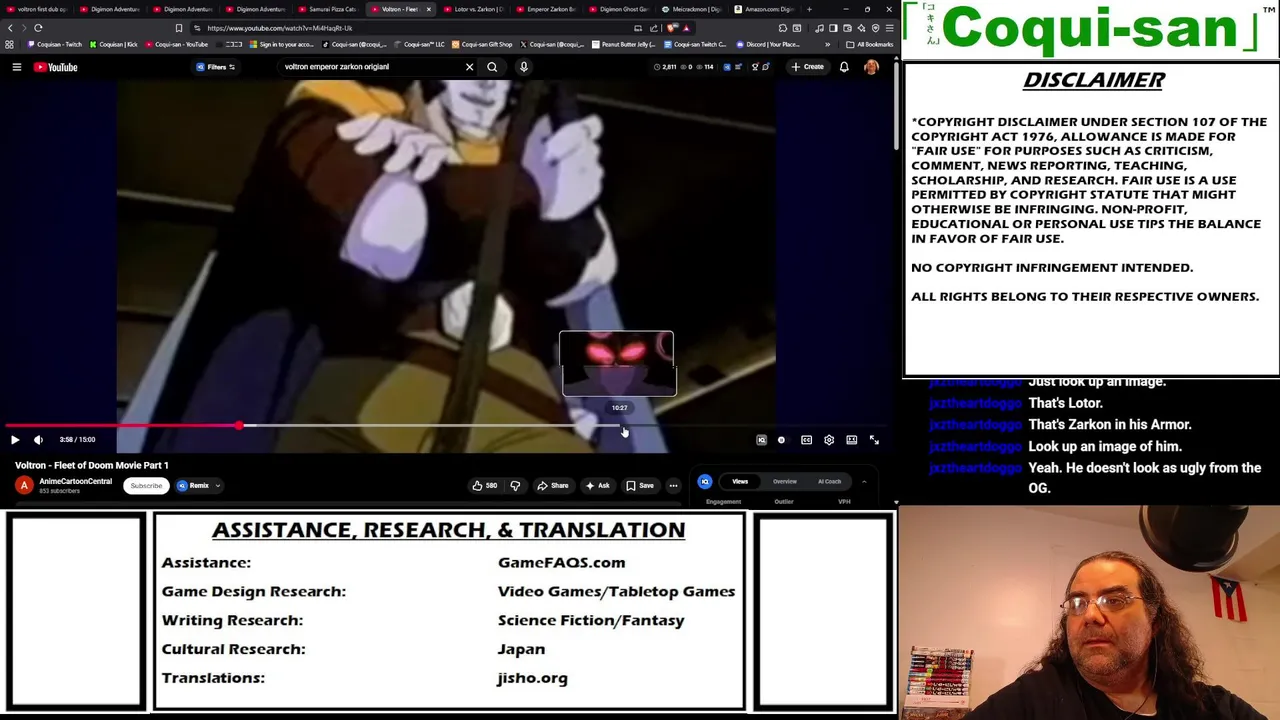
Task: Subscribe to AnimeCartoonCentral
Action: click(146, 486)
